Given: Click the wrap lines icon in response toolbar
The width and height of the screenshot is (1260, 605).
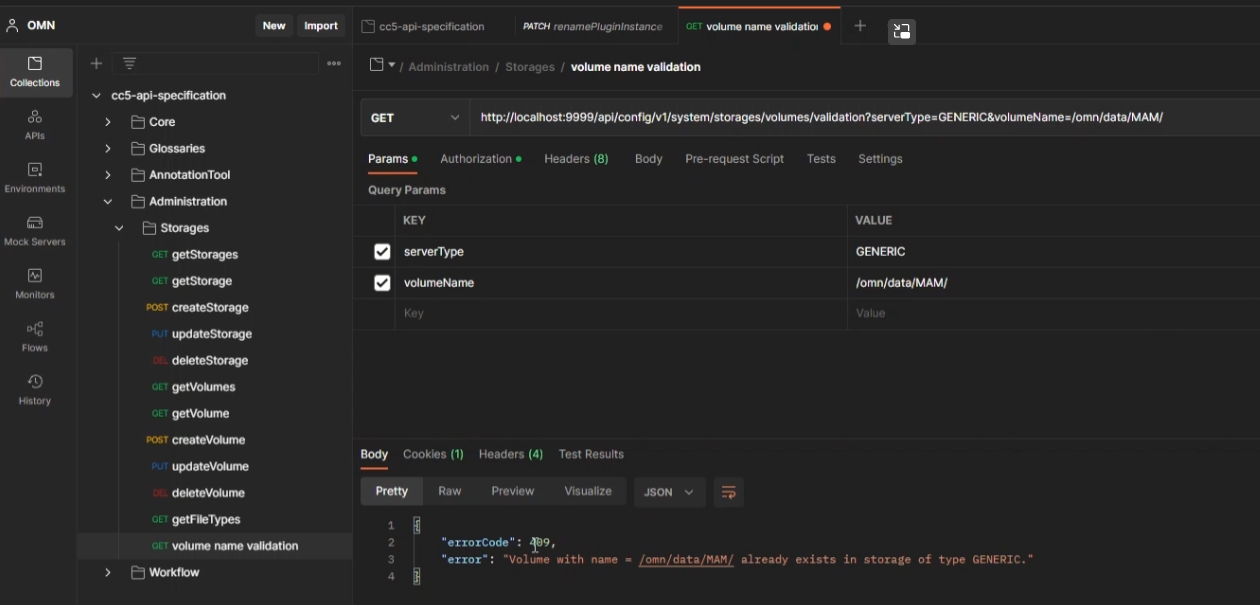Looking at the screenshot, I should pyautogui.click(x=728, y=492).
